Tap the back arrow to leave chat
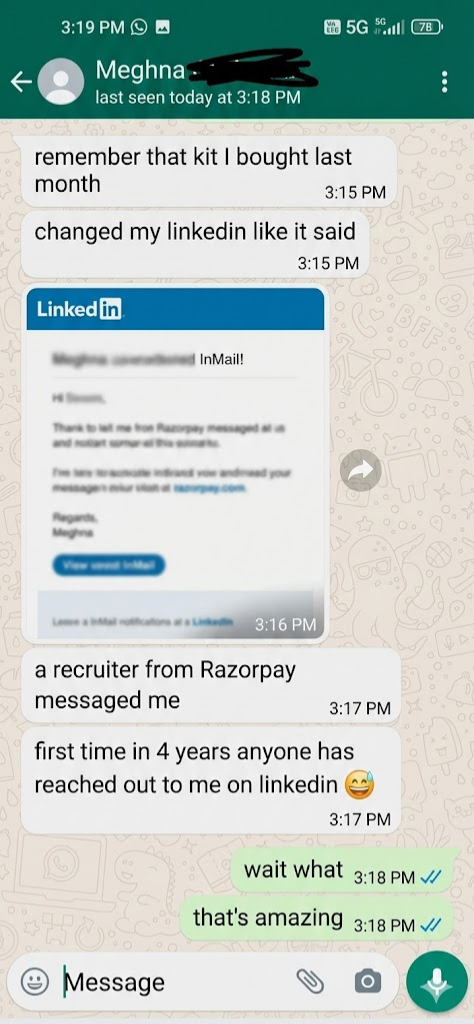The image size is (474, 1024). tap(21, 82)
